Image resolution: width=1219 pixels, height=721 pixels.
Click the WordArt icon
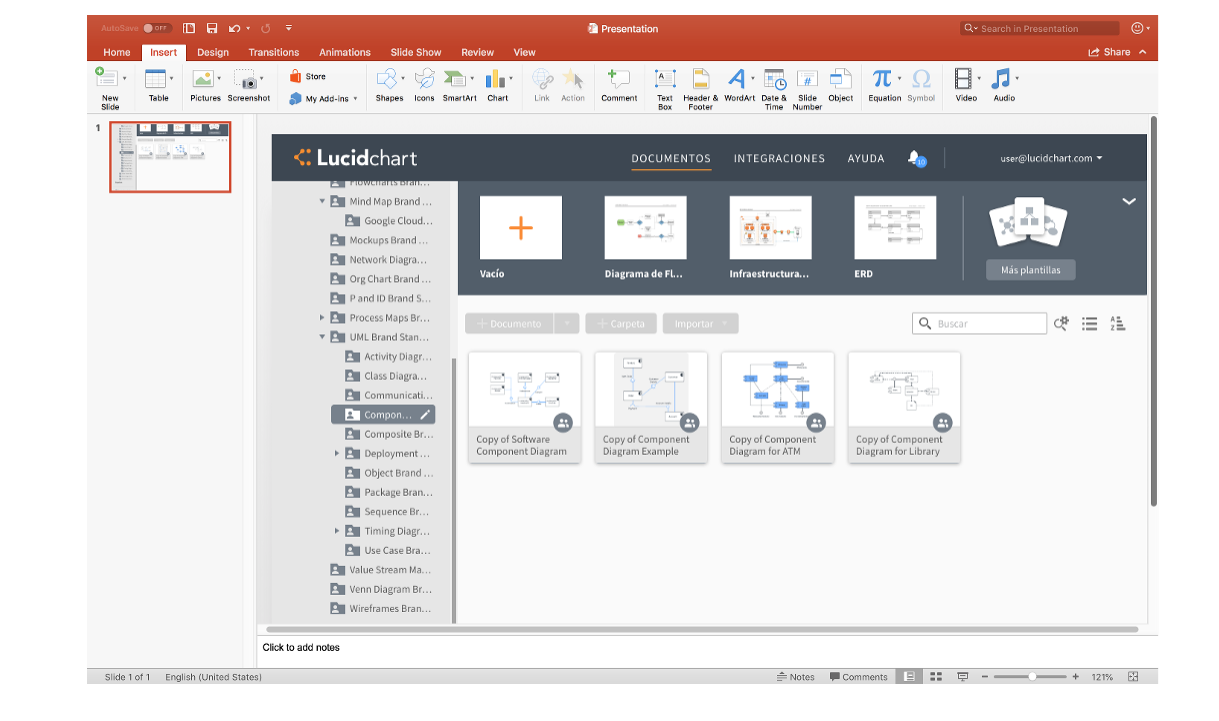(x=736, y=79)
